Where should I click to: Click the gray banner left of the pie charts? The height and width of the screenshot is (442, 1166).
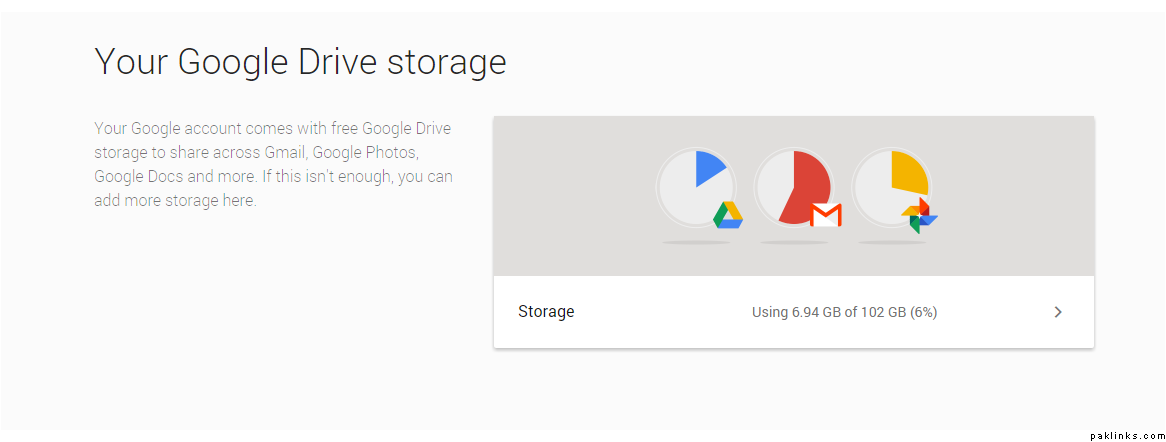570,195
